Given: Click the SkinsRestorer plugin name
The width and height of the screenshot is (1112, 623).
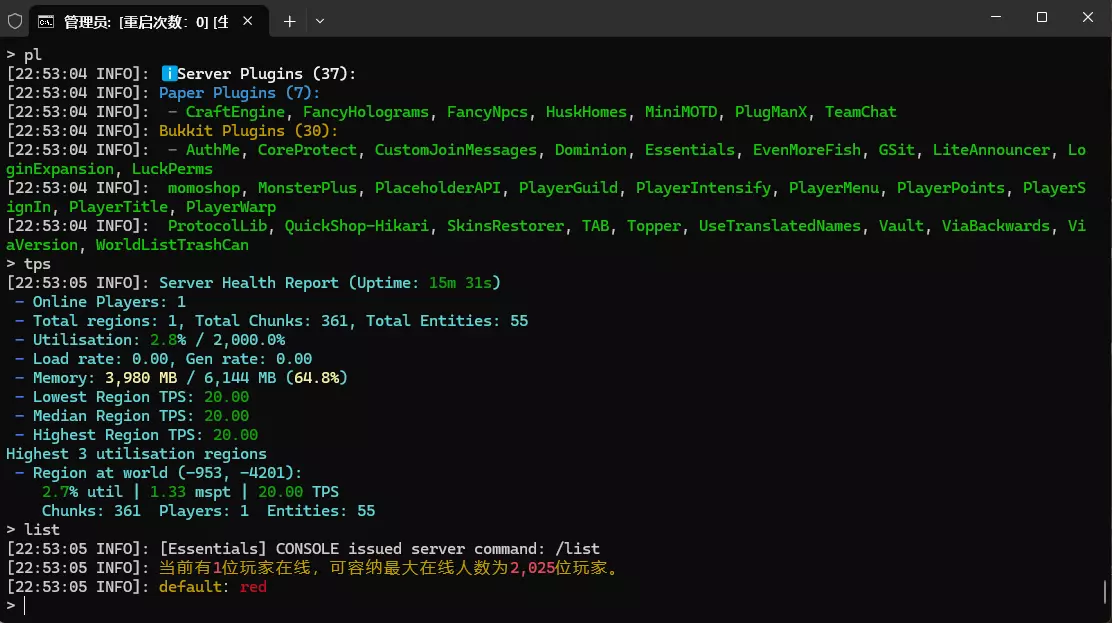Looking at the screenshot, I should (x=505, y=226).
